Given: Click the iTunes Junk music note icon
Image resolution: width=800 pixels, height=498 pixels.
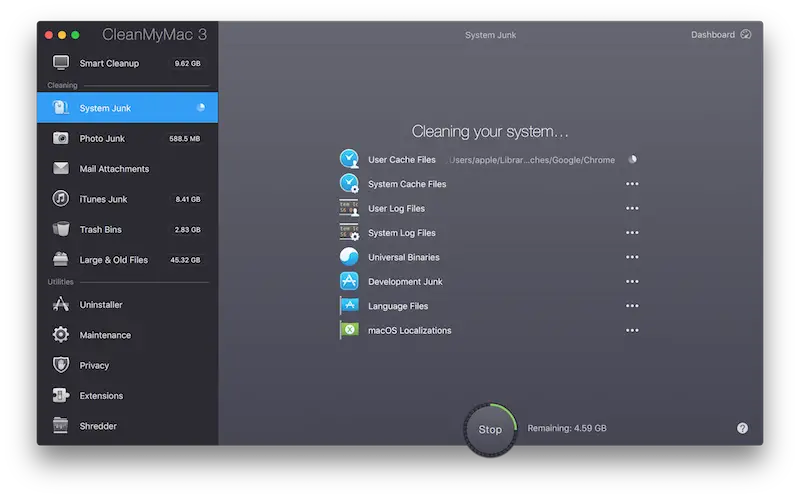Looking at the screenshot, I should 61,198.
